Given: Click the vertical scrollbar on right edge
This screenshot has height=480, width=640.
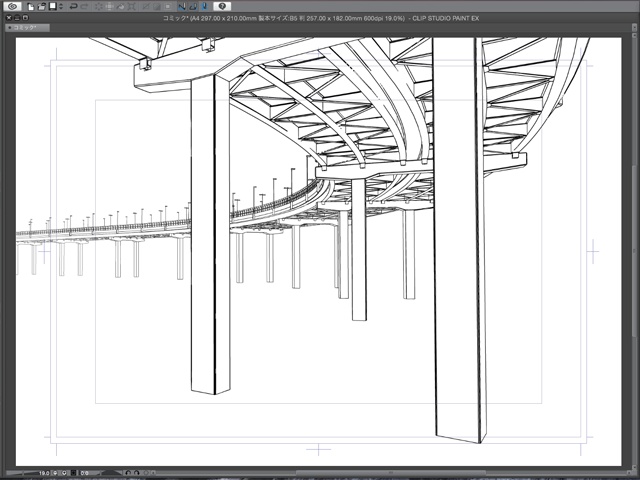Looking at the screenshot, I should 635,253.
